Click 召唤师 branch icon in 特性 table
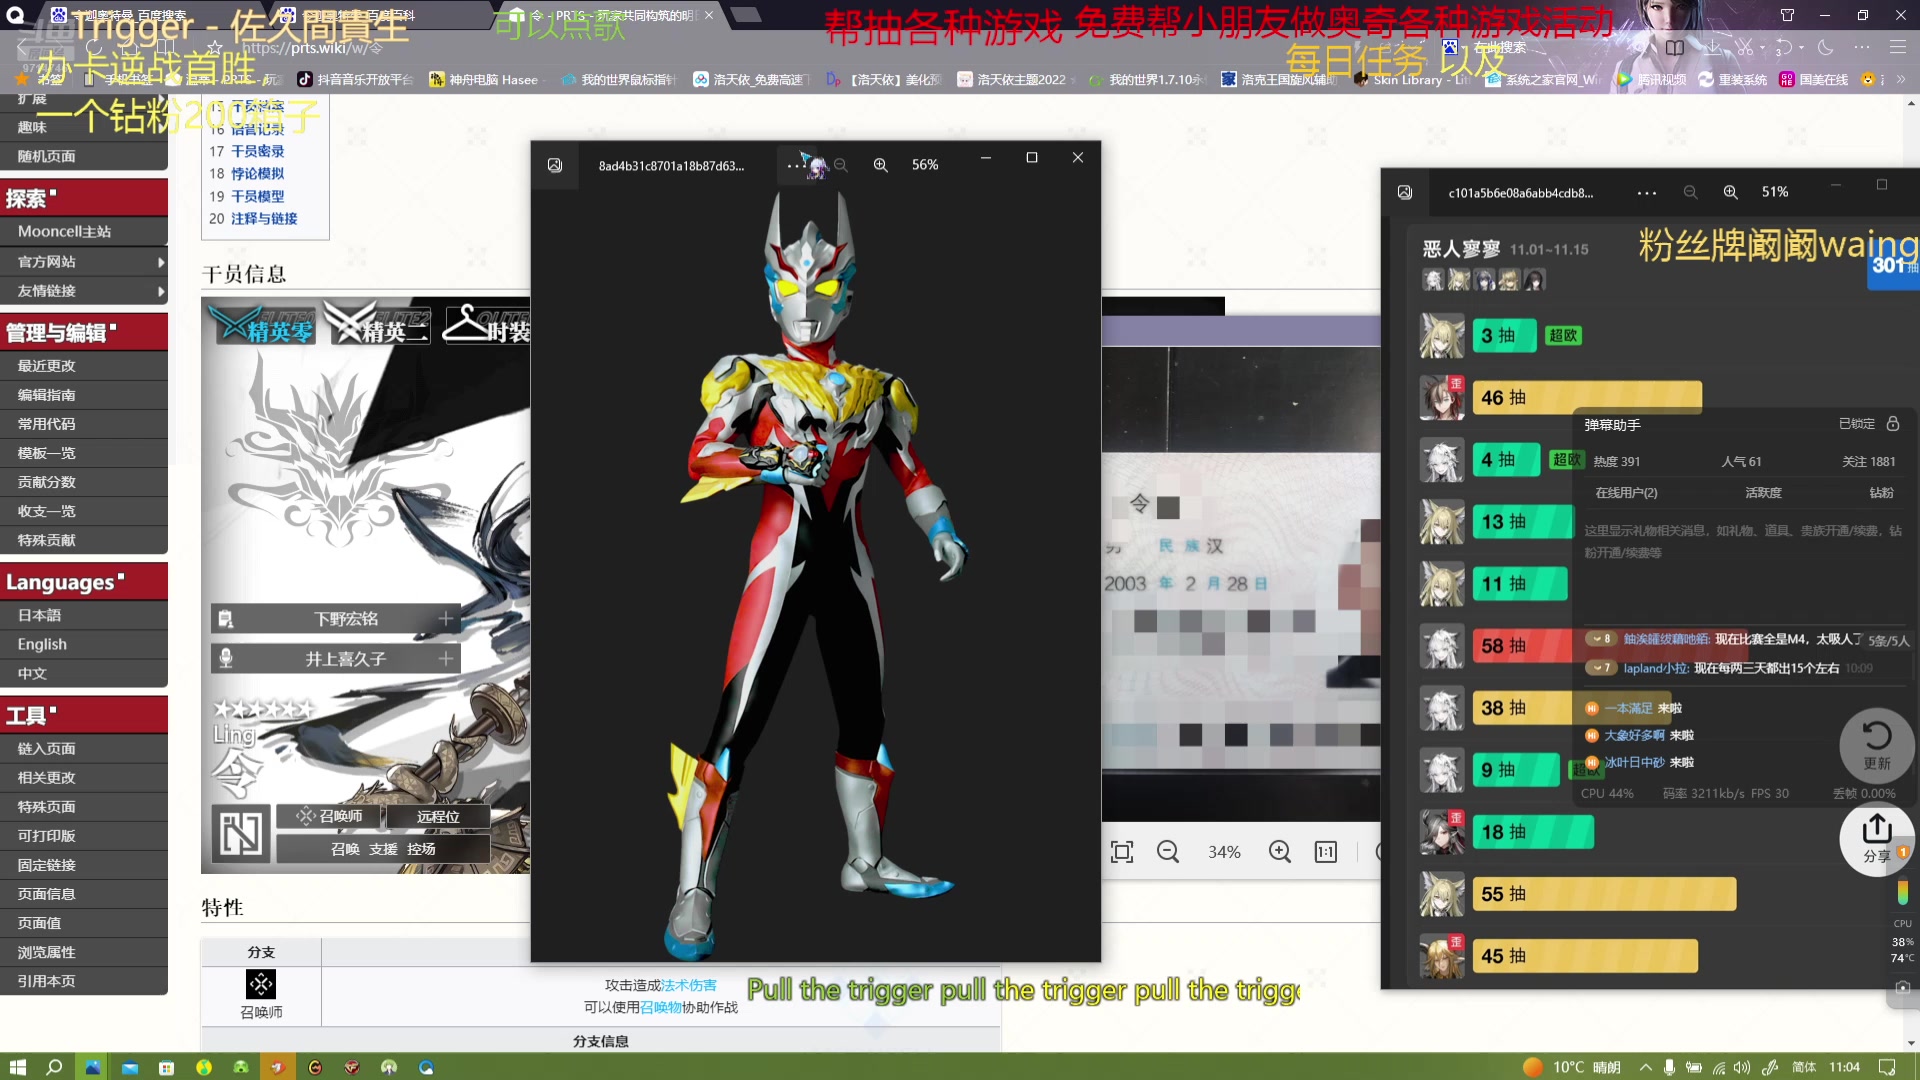The width and height of the screenshot is (1920, 1080). (261, 985)
